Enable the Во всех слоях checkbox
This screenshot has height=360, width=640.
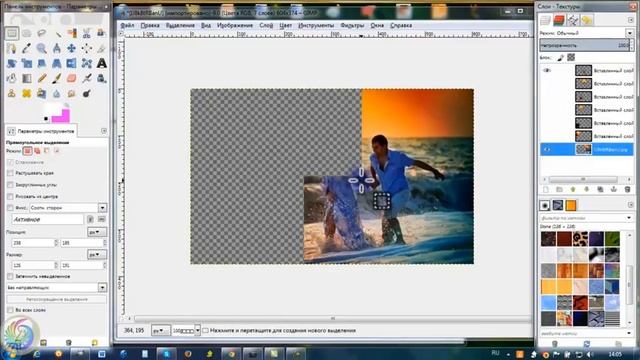click(x=10, y=310)
